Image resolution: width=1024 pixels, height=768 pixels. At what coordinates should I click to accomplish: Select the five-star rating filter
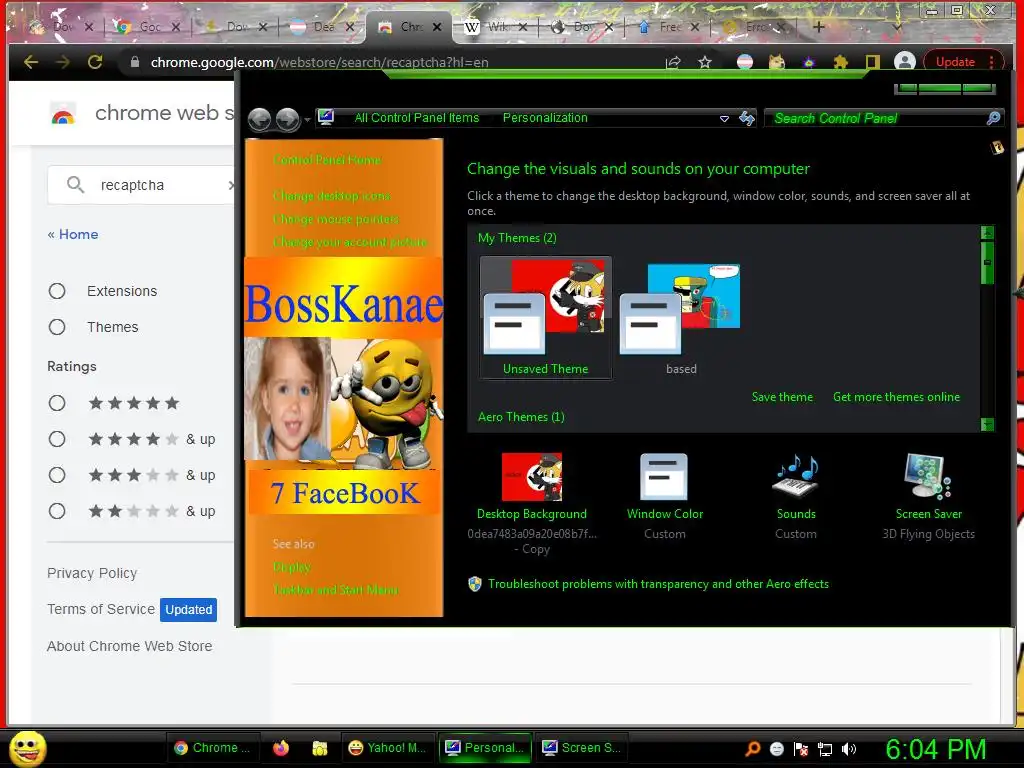[x=57, y=403]
